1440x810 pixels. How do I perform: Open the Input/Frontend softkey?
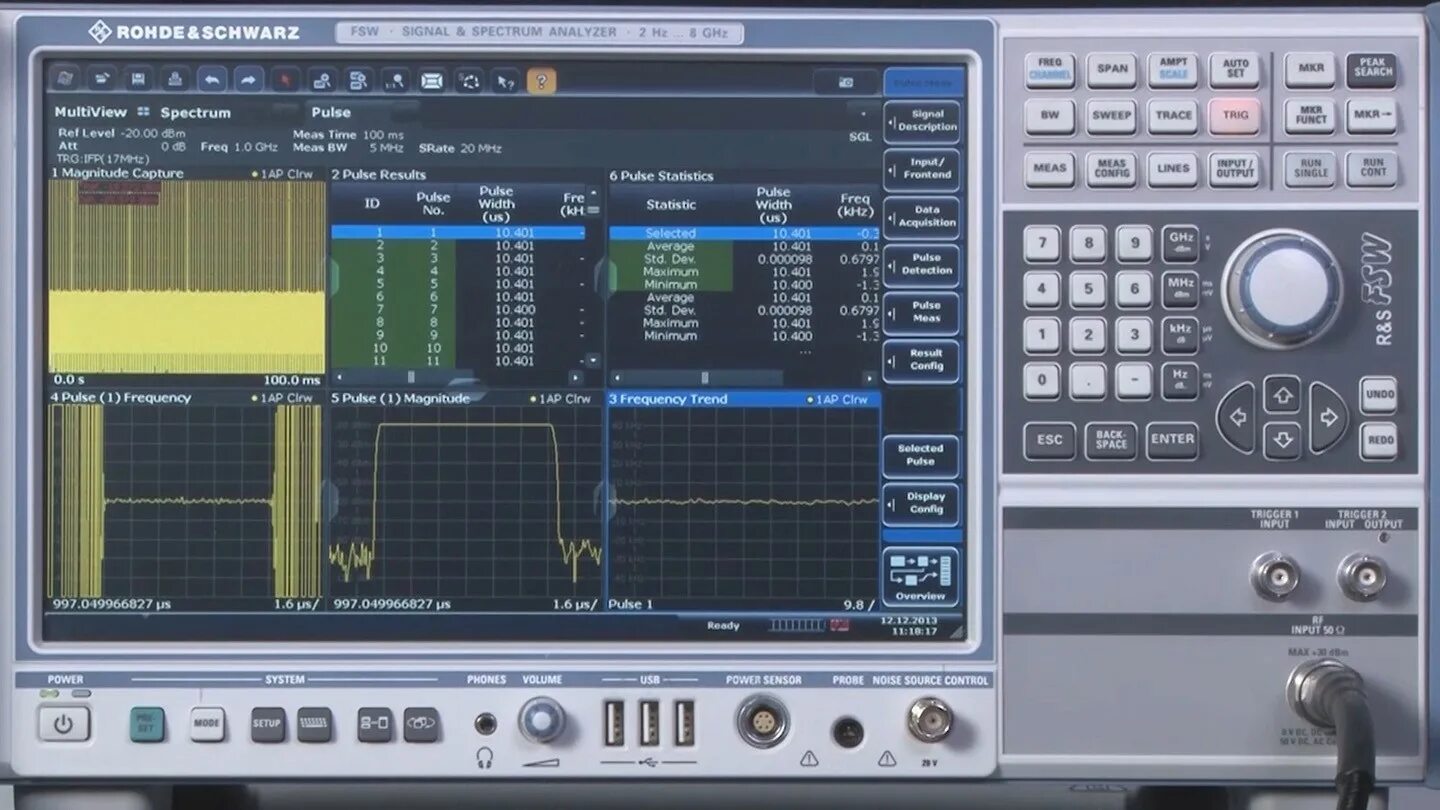click(x=921, y=168)
